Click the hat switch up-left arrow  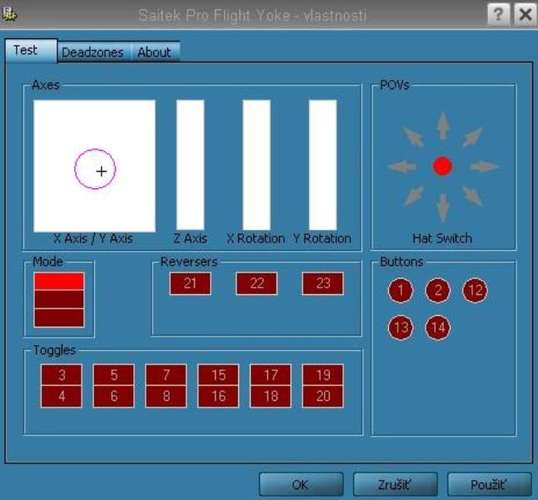413,137
